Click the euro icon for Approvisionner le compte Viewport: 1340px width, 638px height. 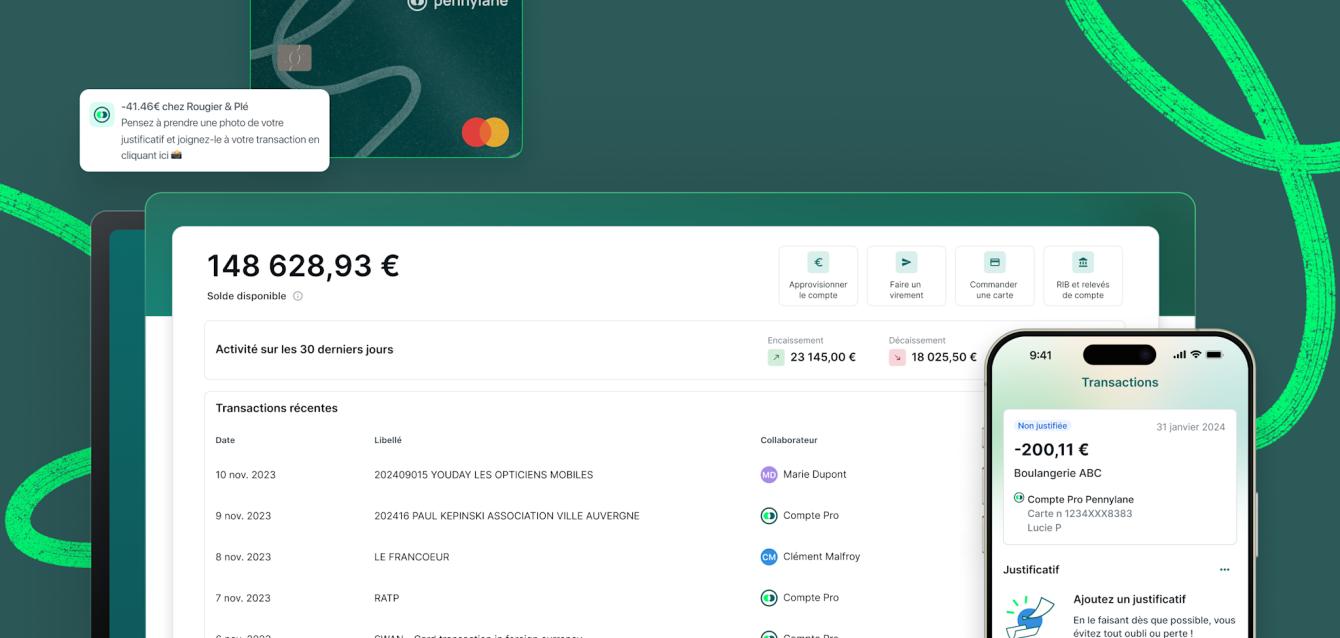coord(818,263)
